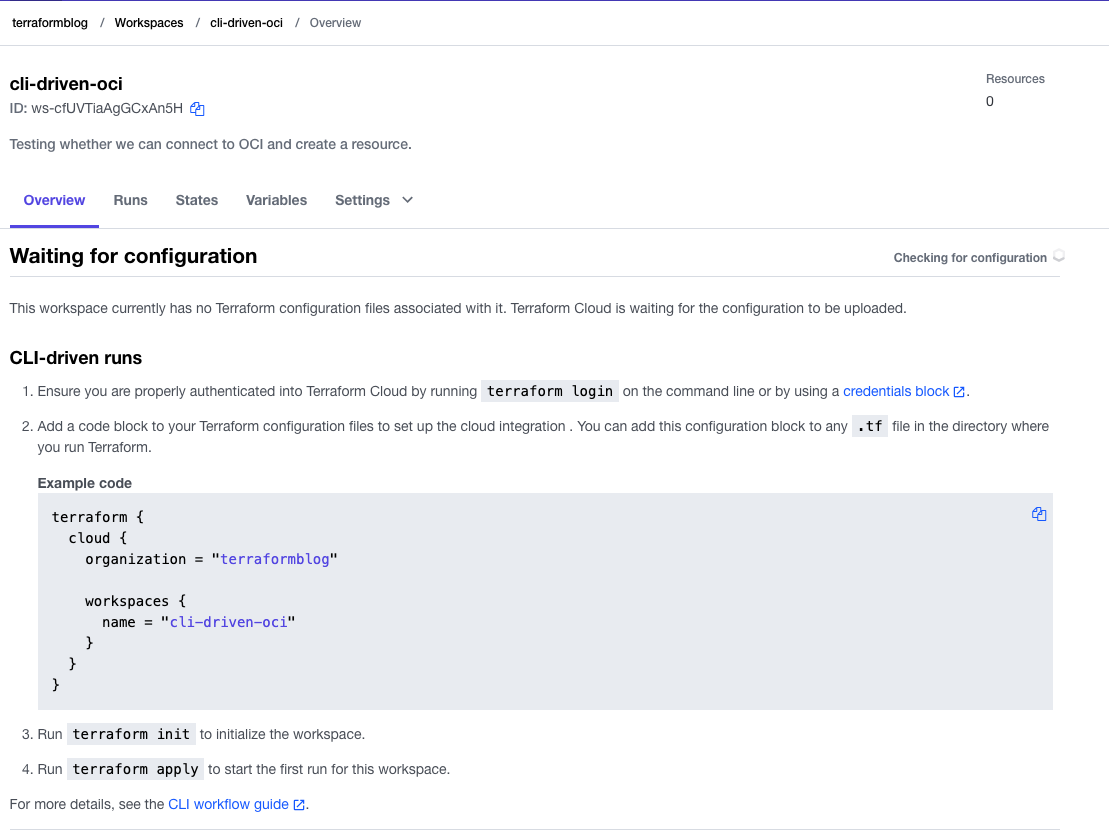
Task: Click the CLI workflow guide external icon
Action: click(299, 805)
